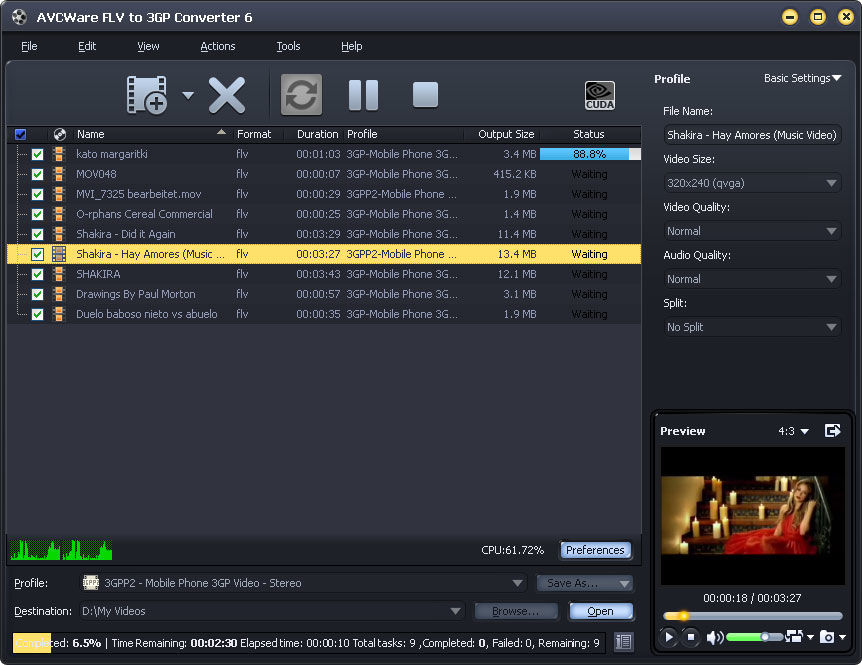
Task: Click the film icon beside Duelo baboso nieto
Action: point(59,314)
